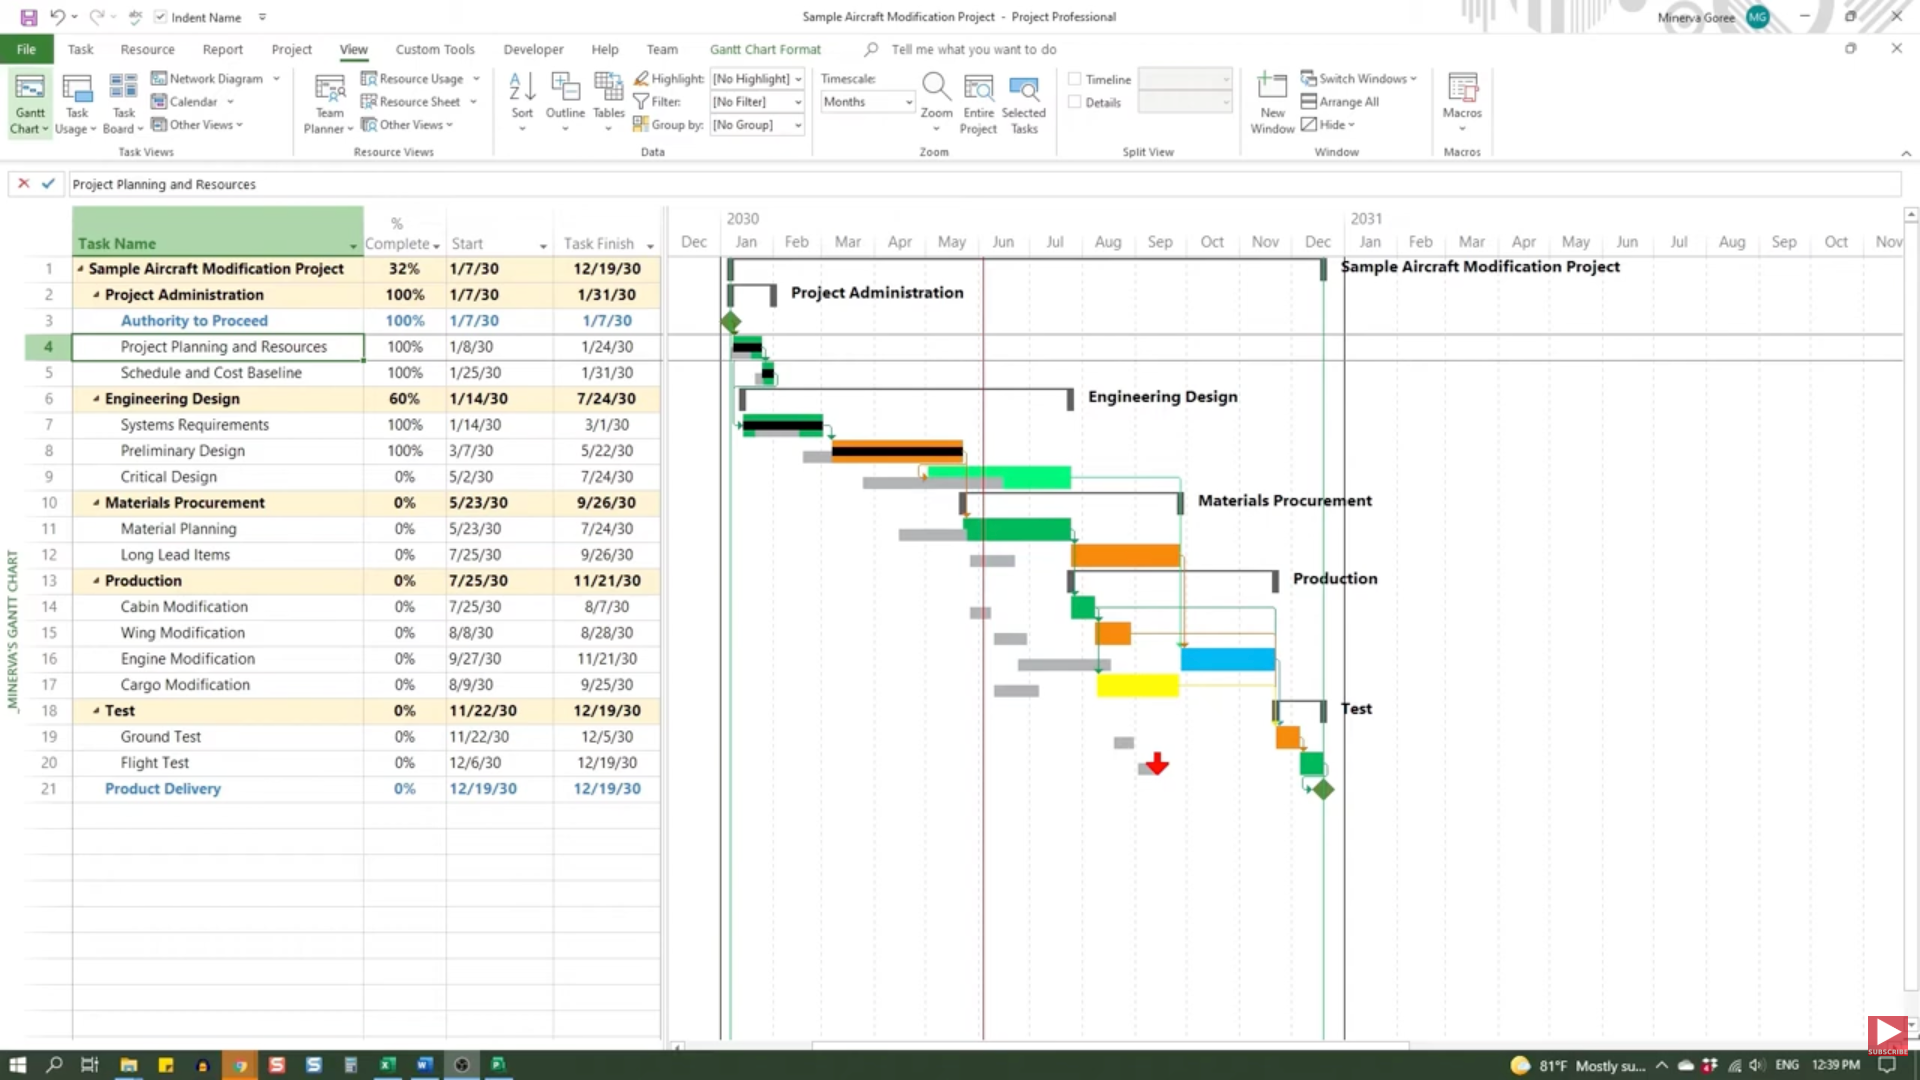This screenshot has width=1920, height=1080.
Task: Click the Entire Project zoom icon
Action: click(978, 90)
